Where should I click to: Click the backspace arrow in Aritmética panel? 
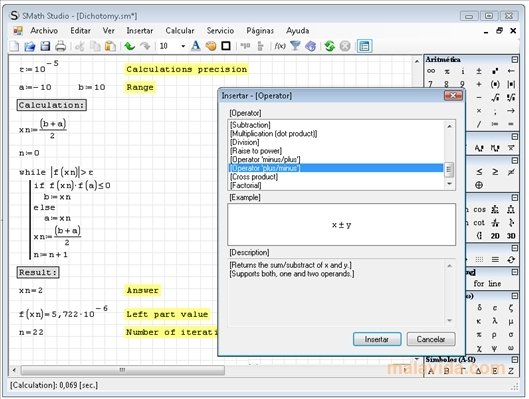tap(511, 71)
